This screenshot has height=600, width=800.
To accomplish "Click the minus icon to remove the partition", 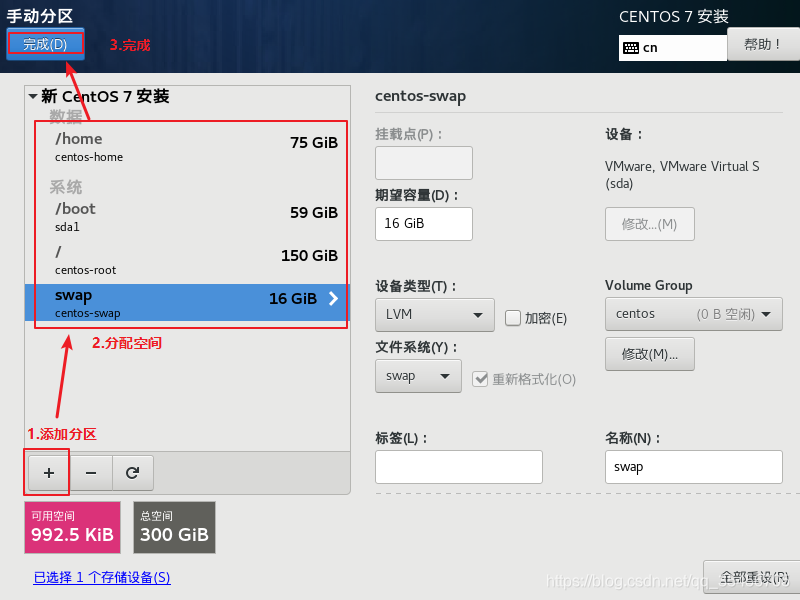I will (x=91, y=473).
